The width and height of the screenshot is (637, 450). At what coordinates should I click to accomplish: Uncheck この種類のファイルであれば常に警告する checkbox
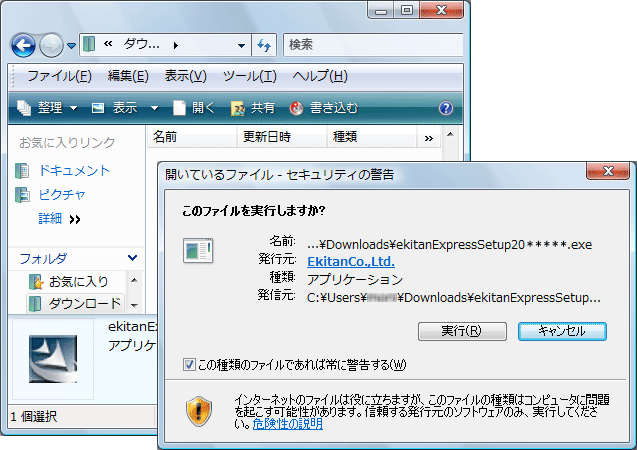pyautogui.click(x=190, y=364)
